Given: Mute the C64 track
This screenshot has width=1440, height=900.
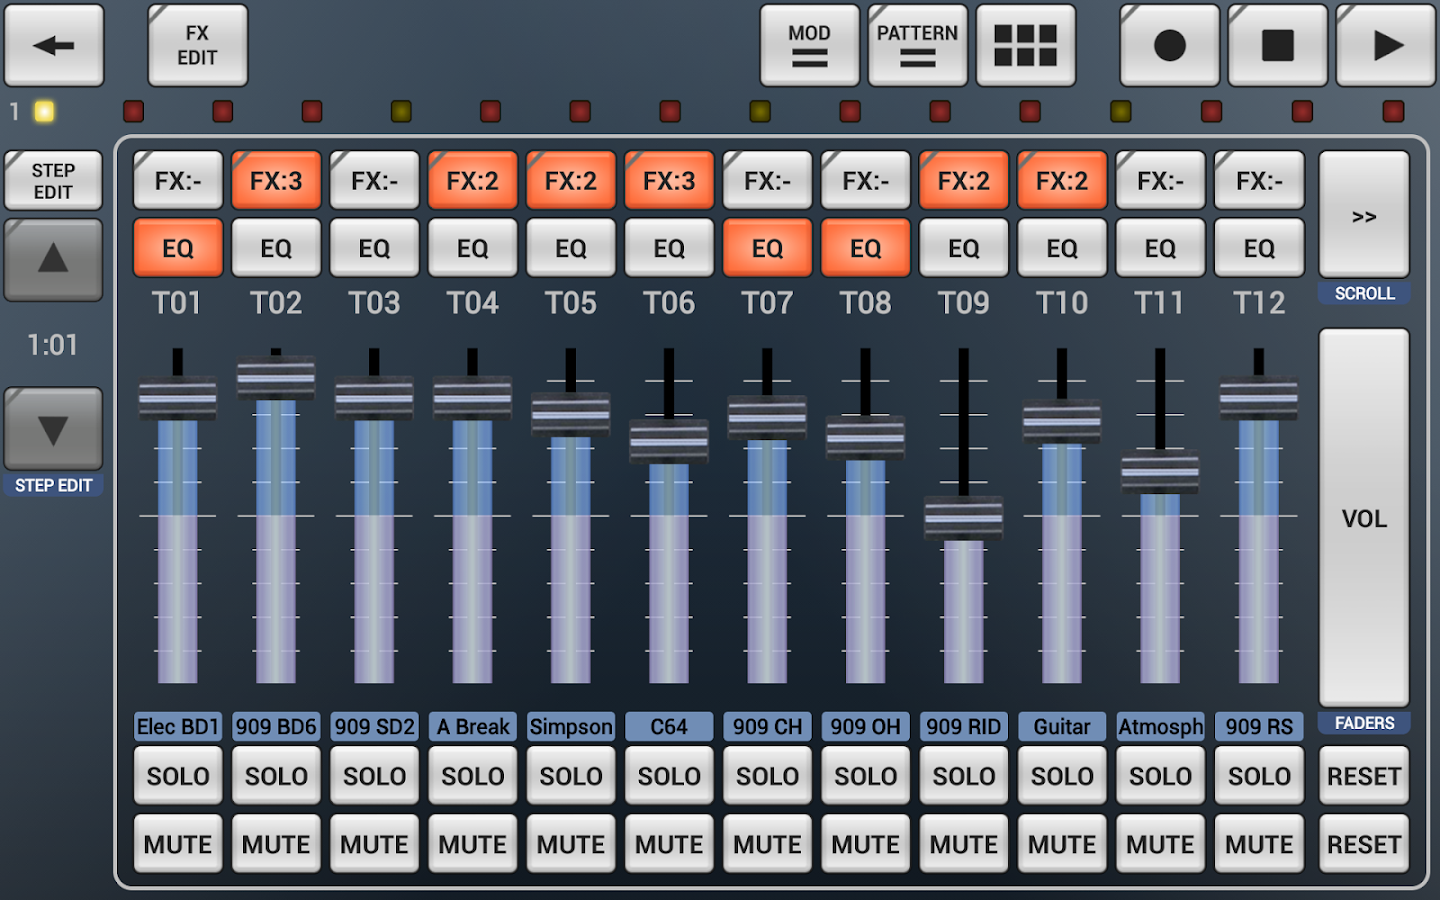Looking at the screenshot, I should coord(669,843).
